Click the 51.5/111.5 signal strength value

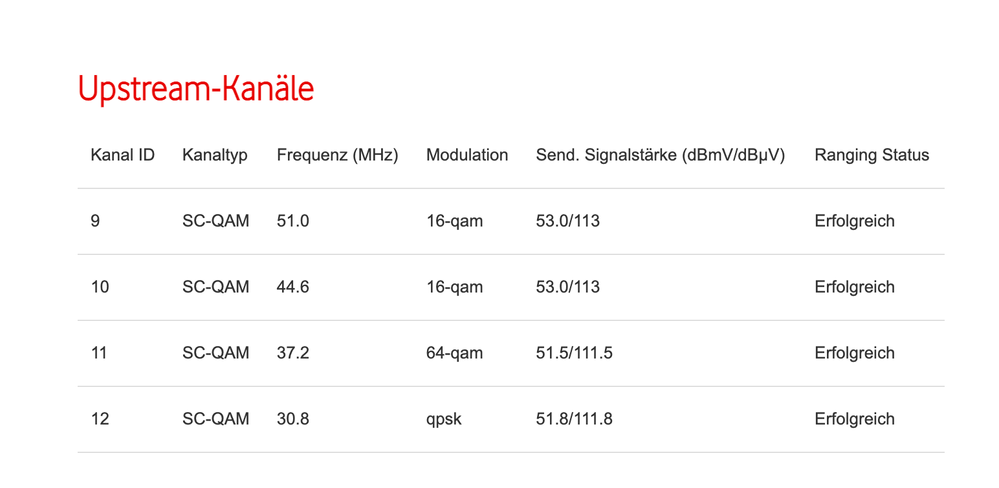tap(574, 353)
